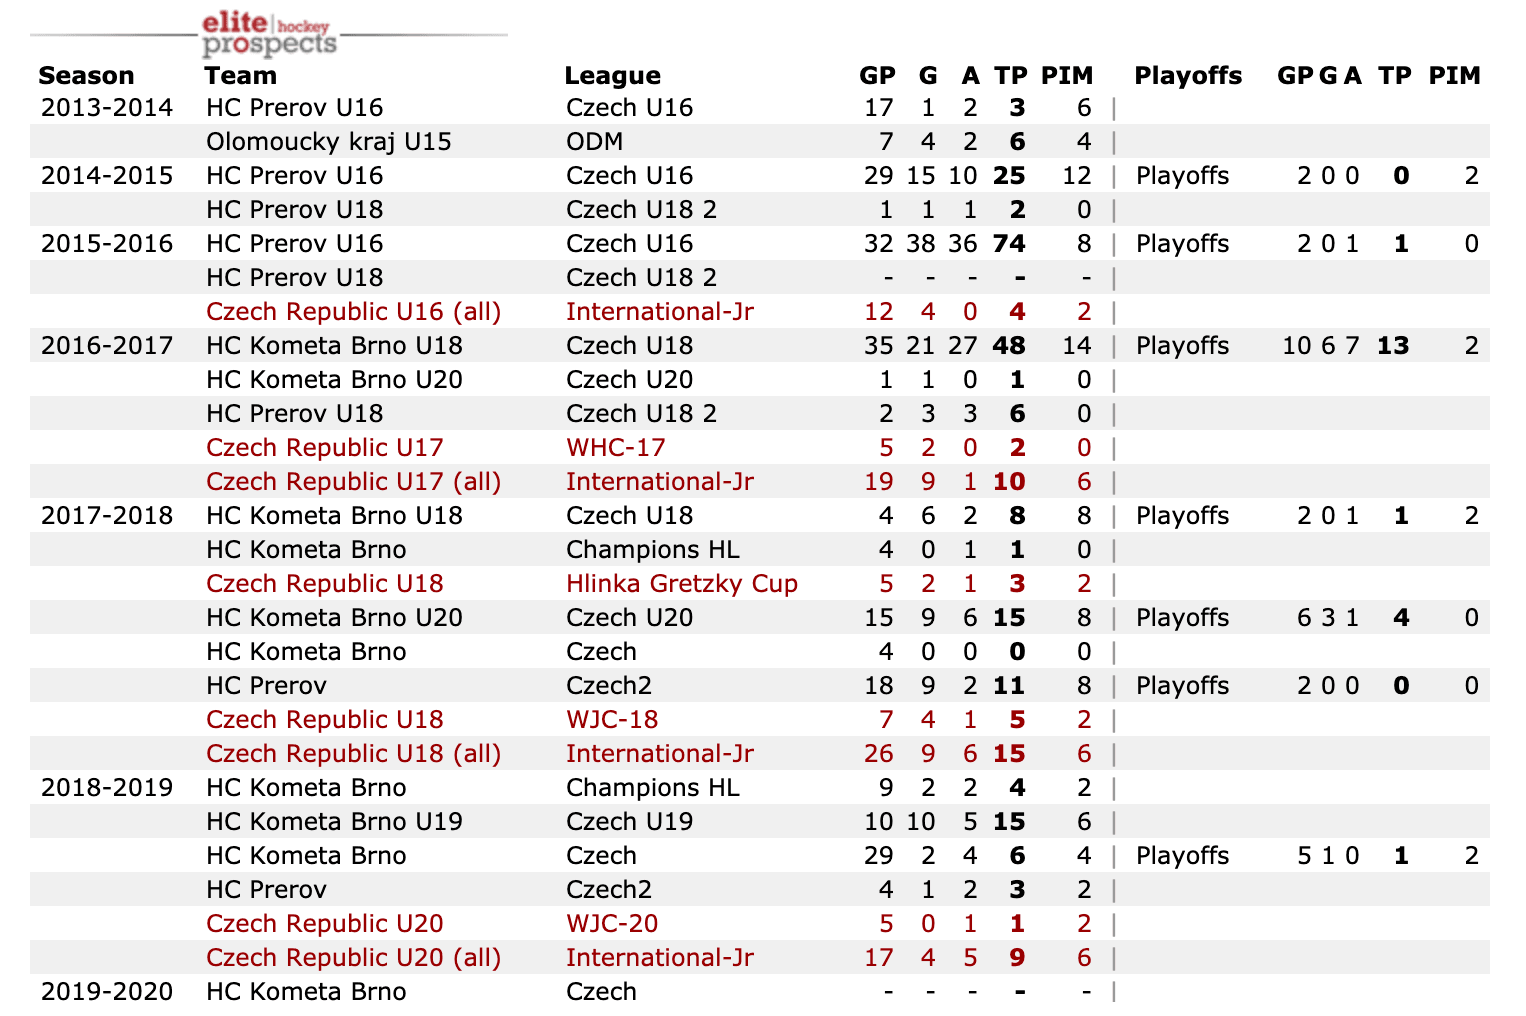Image resolution: width=1526 pixels, height=1016 pixels.
Task: Click the Czech U19 league link
Action: click(x=629, y=822)
